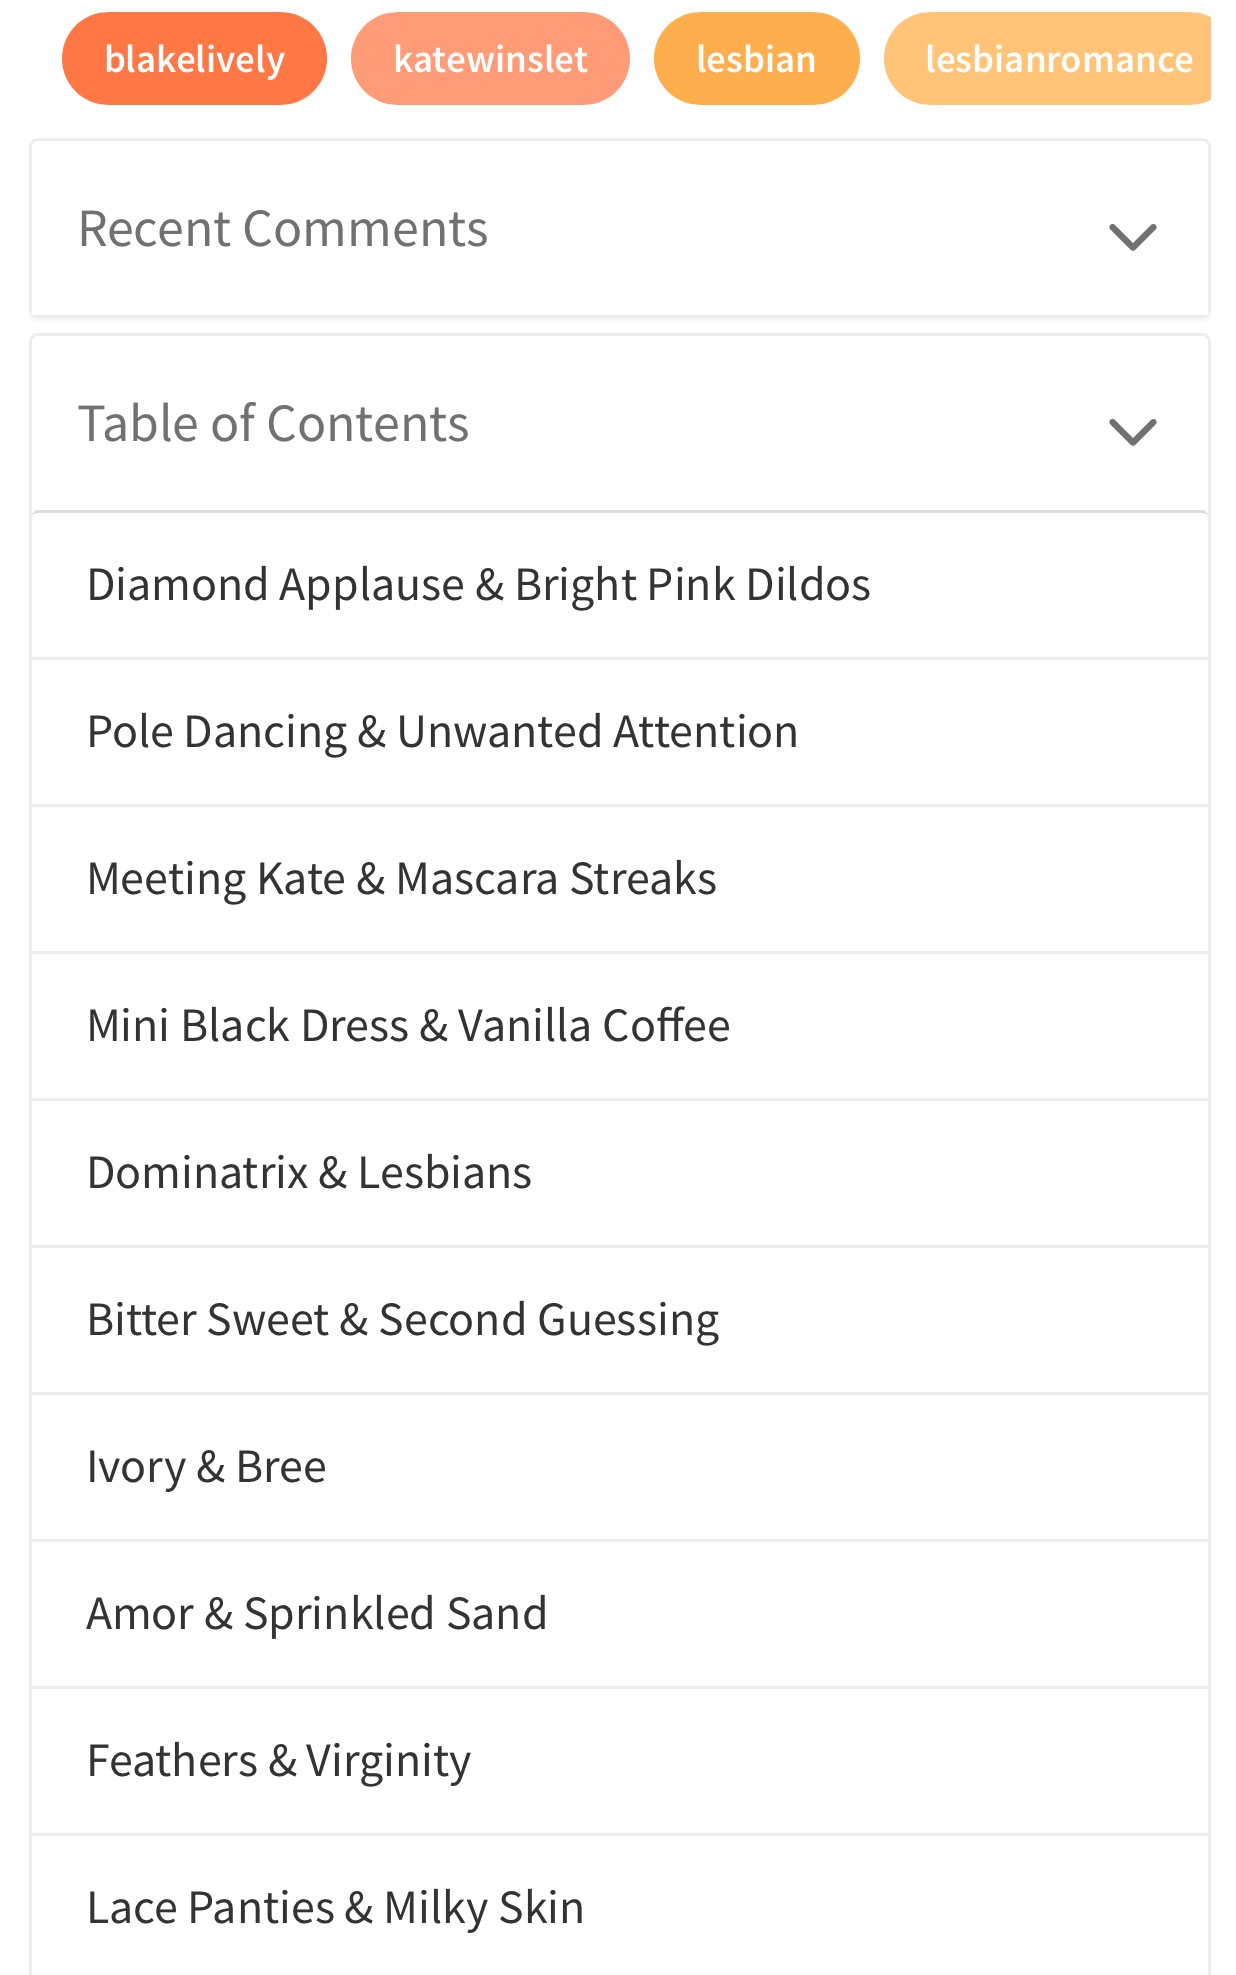Expand the Table of Contents header

click(x=620, y=424)
